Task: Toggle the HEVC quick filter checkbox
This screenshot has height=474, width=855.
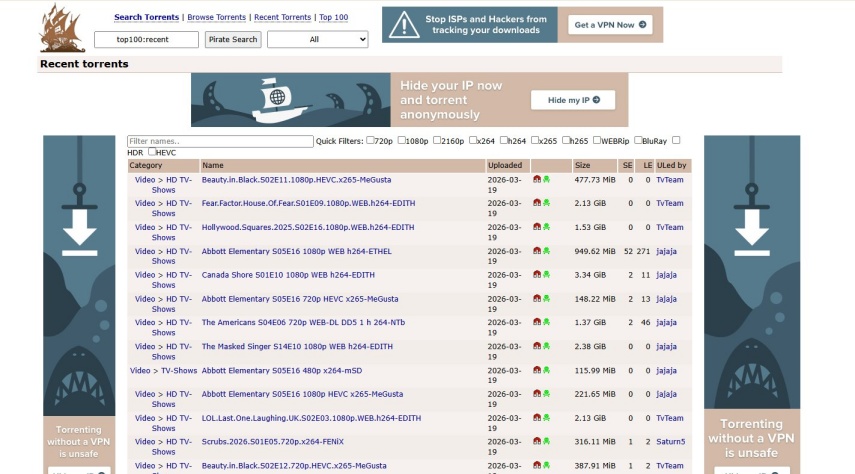Action: [x=152, y=152]
